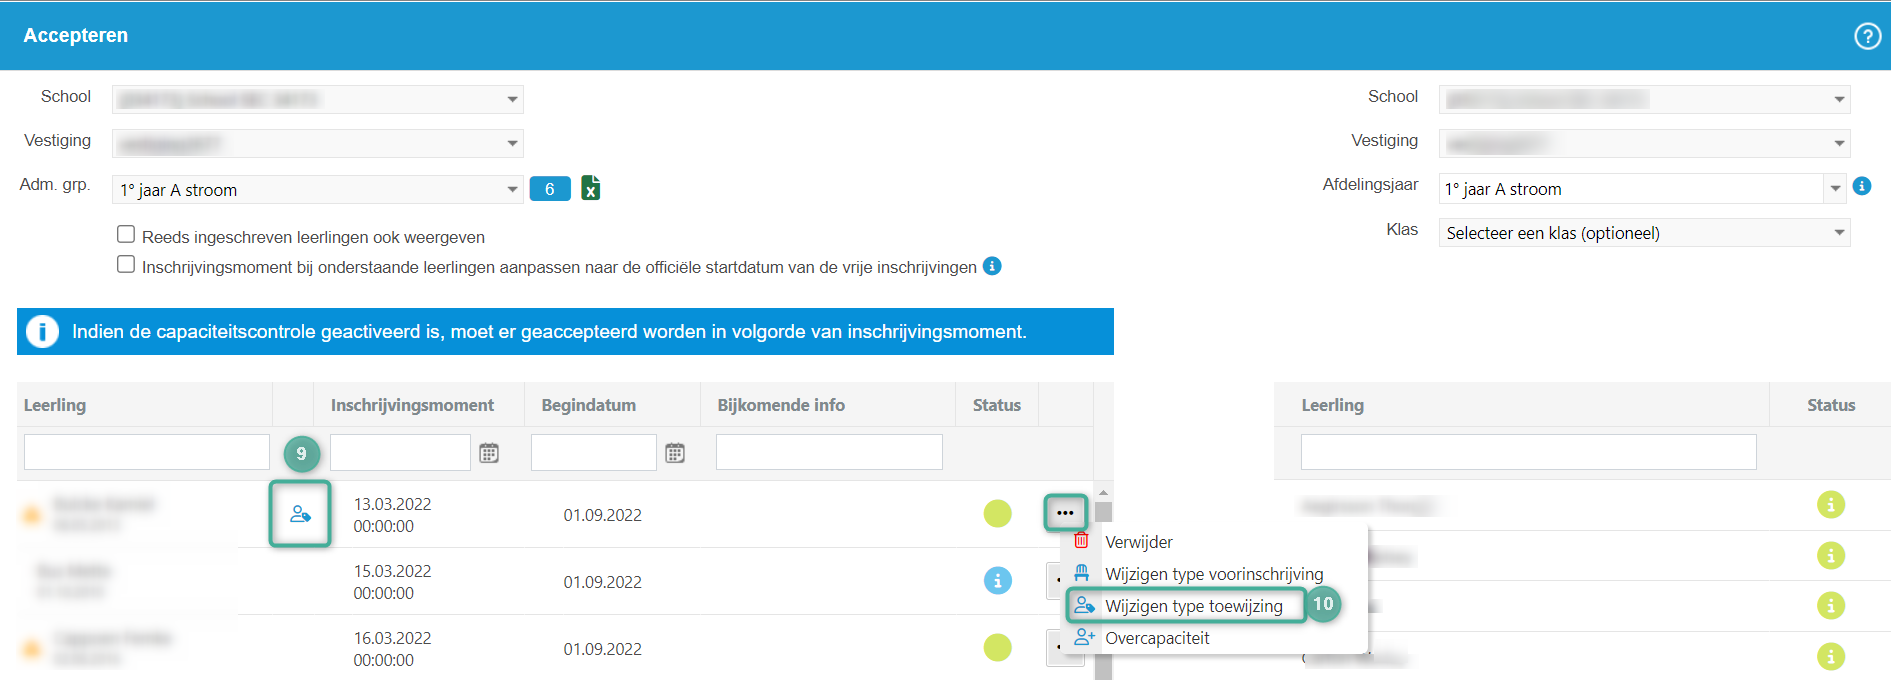Viewport: 1891px width, 680px height.
Task: Tick the 'Inschrijvingsmoment bij onderstaande leerlingen aanpassen' checkbox
Action: tap(126, 264)
